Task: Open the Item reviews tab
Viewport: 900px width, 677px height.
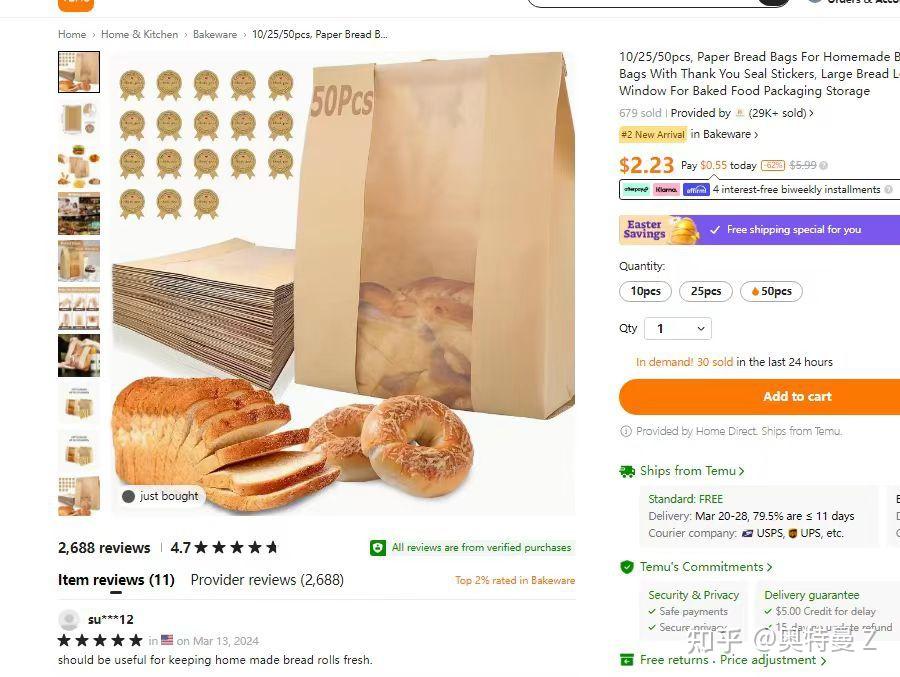Action: tap(116, 580)
